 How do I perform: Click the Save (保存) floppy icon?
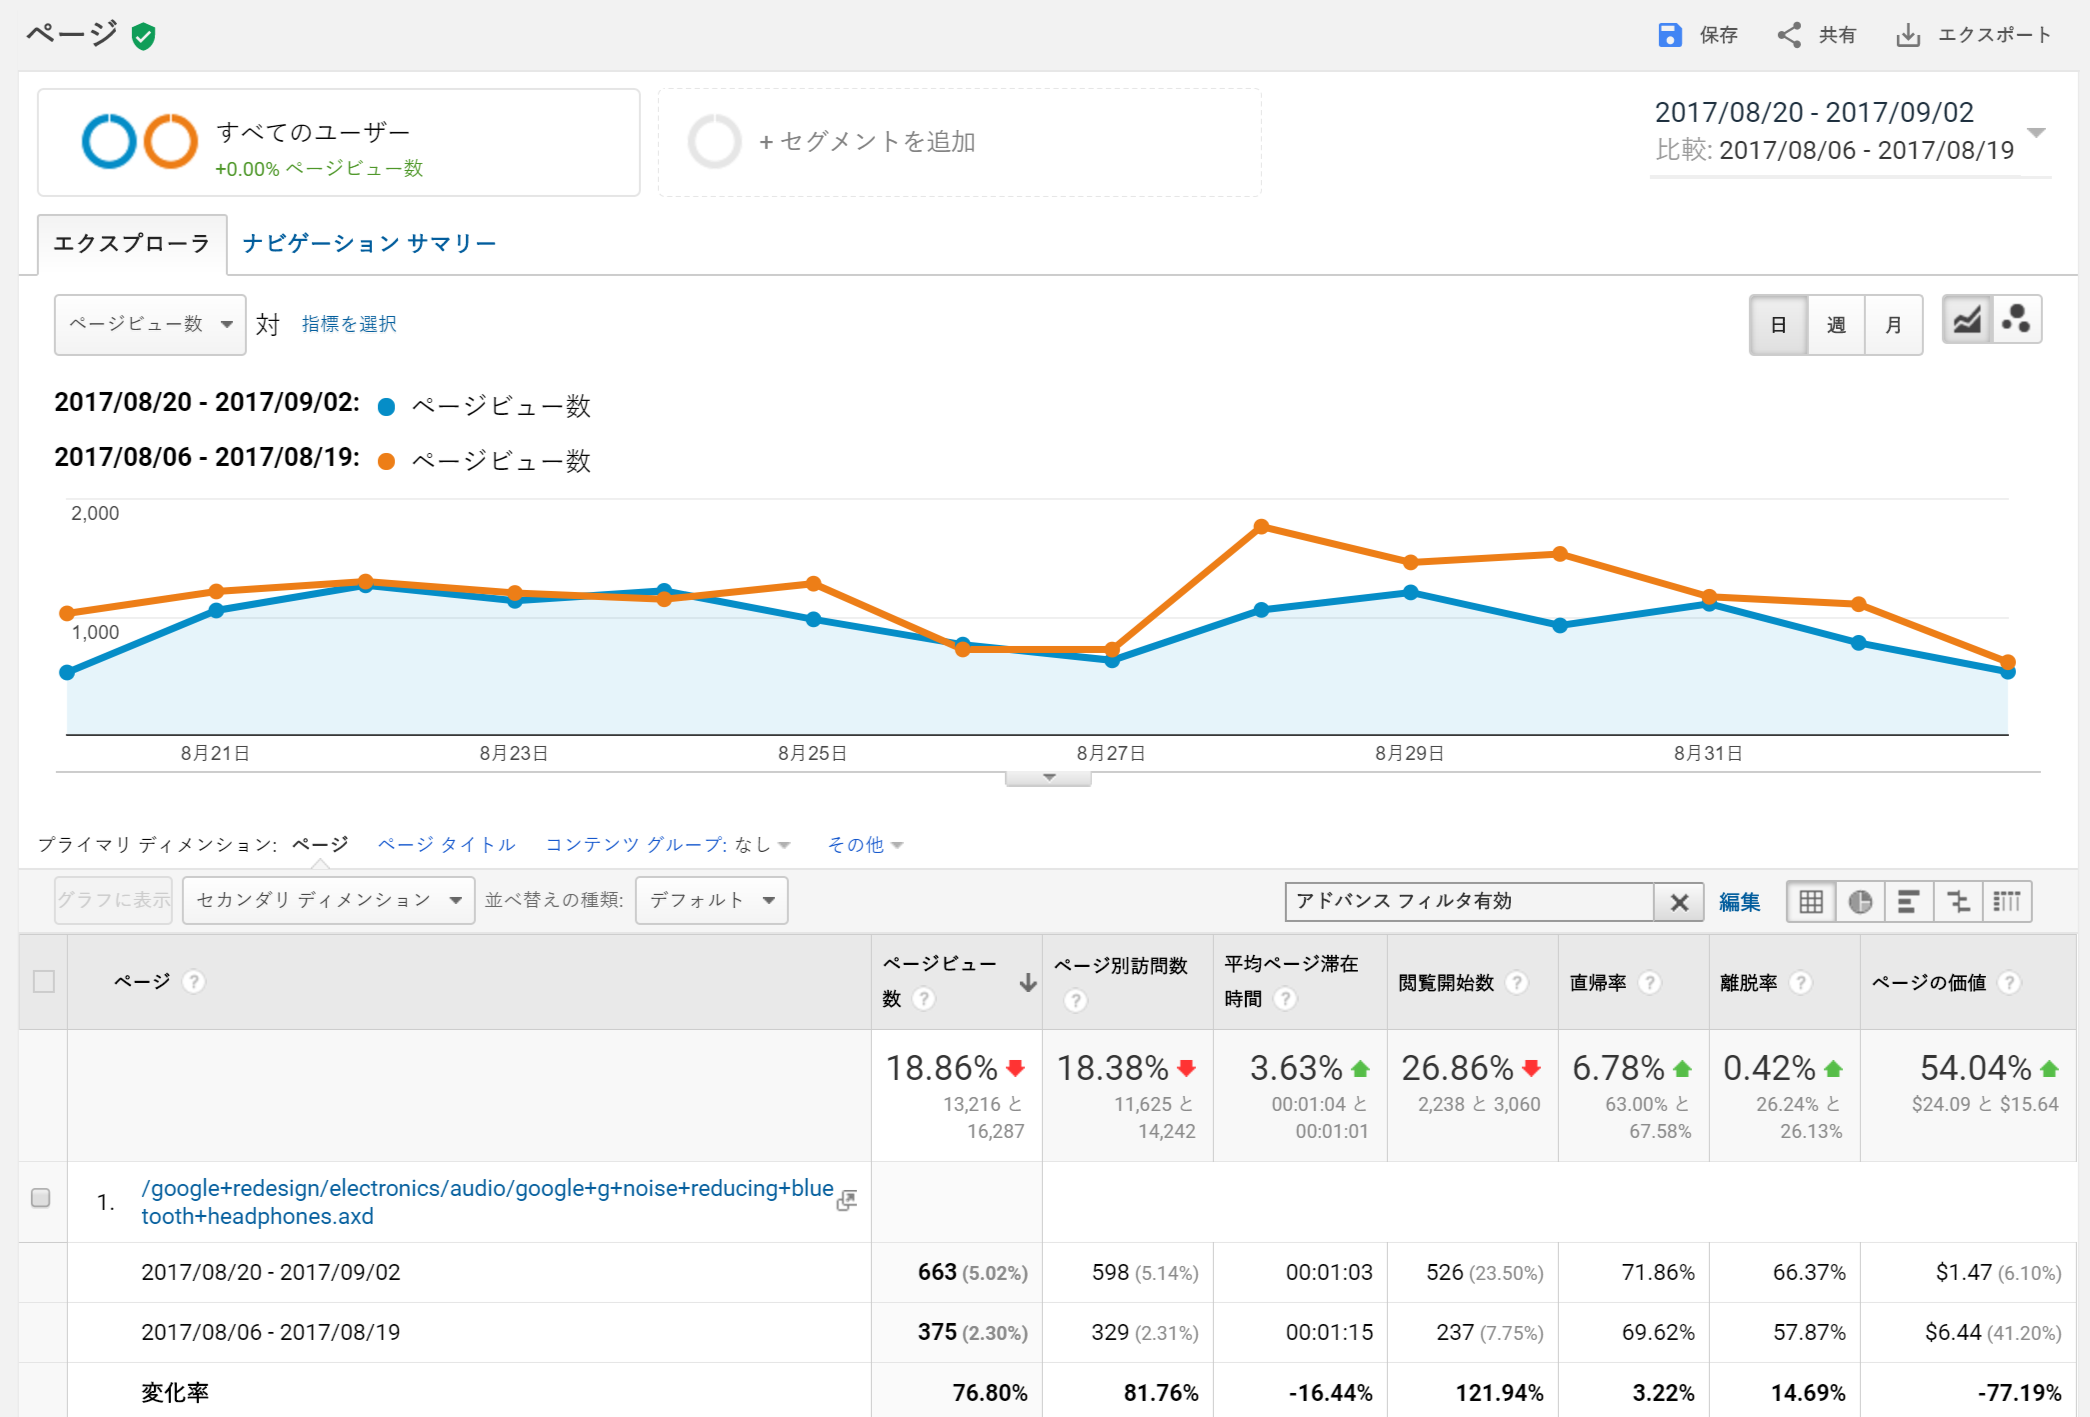click(1669, 35)
